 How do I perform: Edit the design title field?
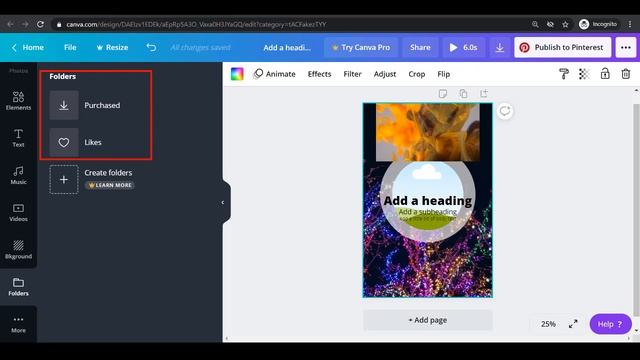[287, 48]
